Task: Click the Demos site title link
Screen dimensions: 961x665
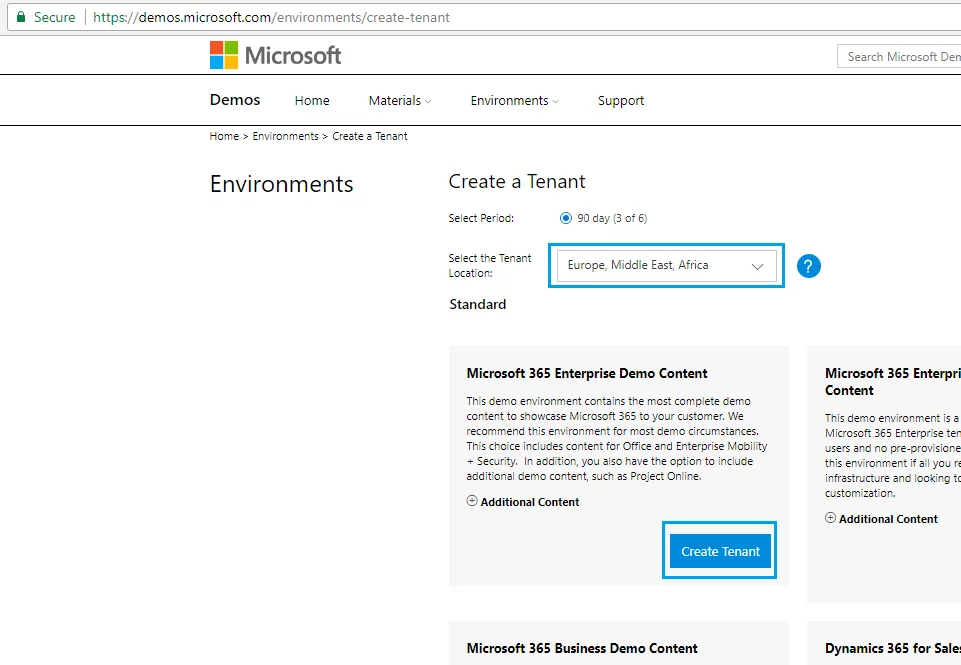Action: 235,100
